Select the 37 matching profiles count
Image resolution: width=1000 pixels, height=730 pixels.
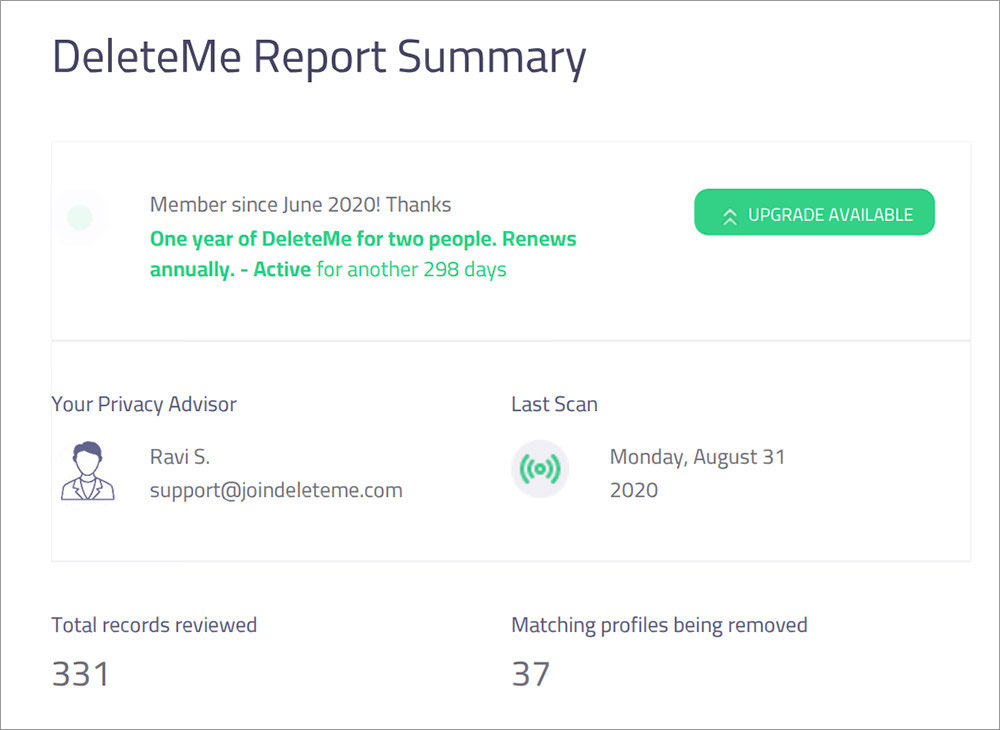531,674
